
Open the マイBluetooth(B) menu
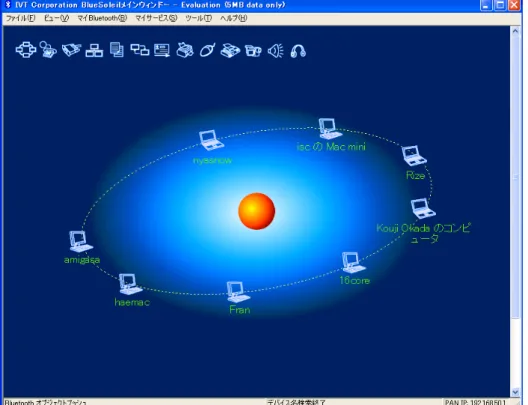pos(102,18)
